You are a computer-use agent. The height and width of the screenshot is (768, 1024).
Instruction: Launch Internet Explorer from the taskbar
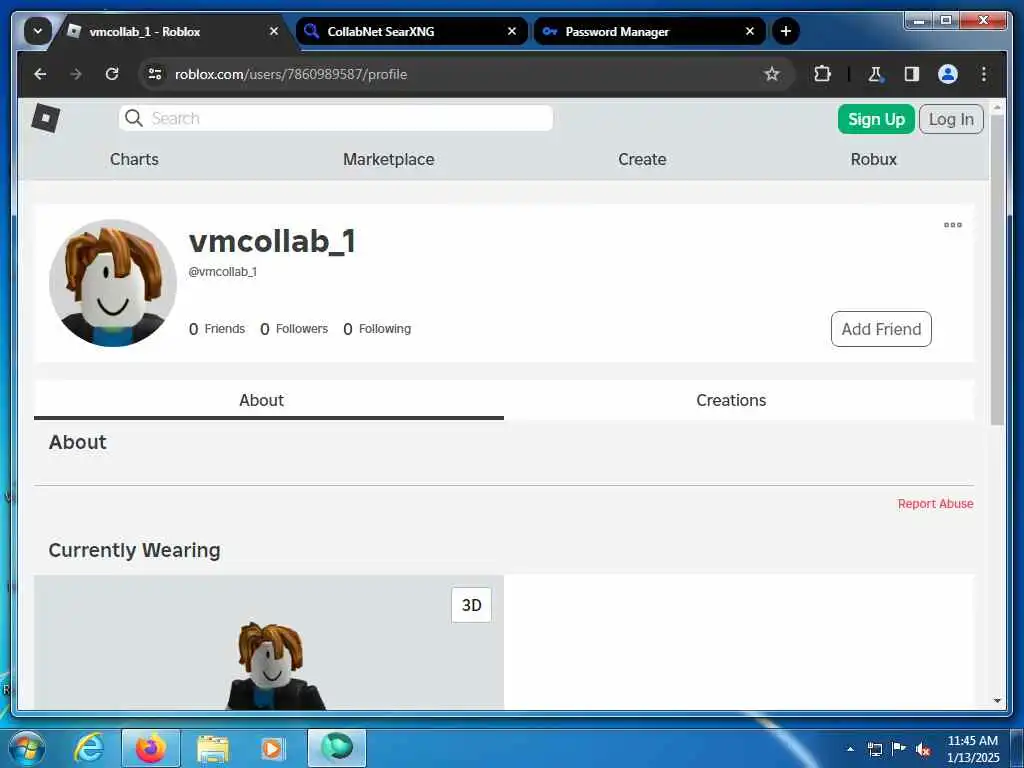(x=89, y=748)
